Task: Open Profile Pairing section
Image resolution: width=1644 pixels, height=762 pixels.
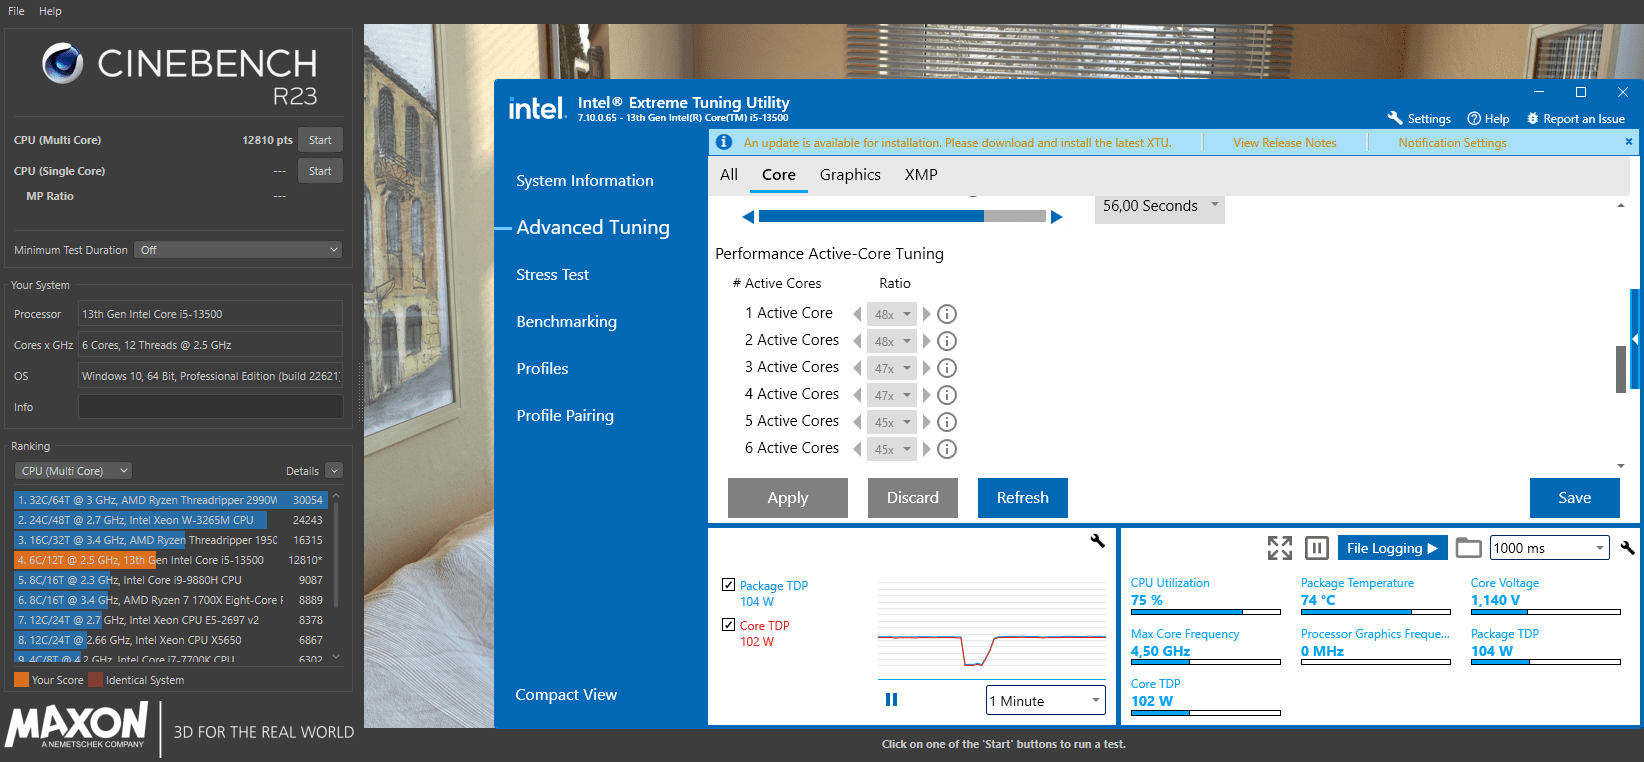Action: click(565, 415)
